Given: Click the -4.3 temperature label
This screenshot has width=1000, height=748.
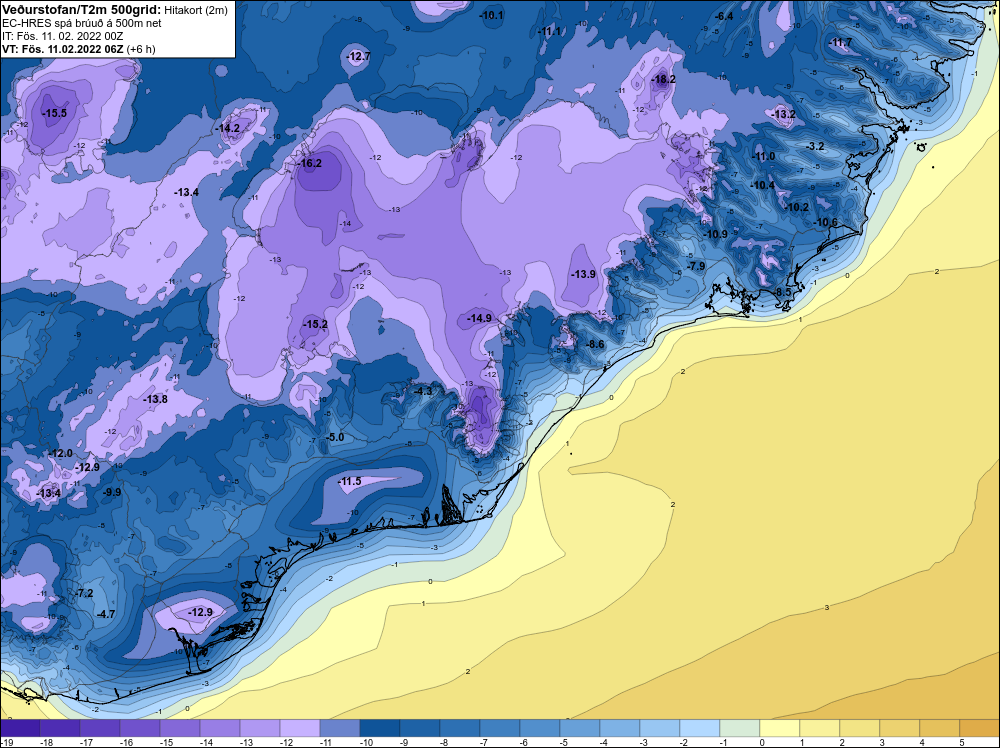Looking at the screenshot, I should point(422,392).
